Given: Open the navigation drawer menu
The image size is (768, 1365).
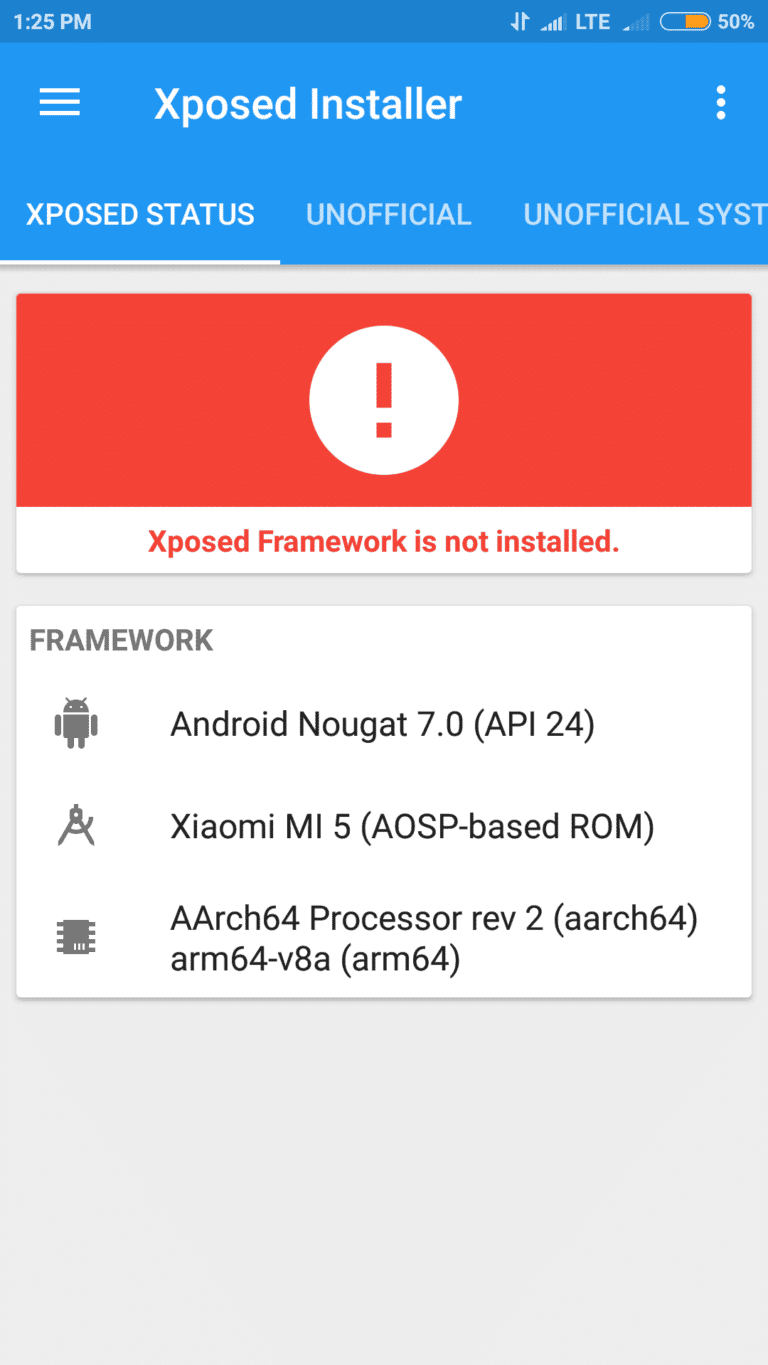Looking at the screenshot, I should (x=59, y=103).
